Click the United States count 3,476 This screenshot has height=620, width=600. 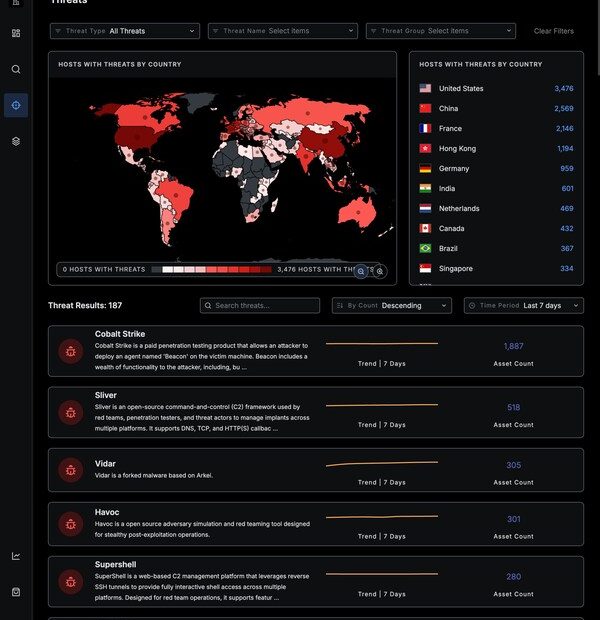point(564,88)
